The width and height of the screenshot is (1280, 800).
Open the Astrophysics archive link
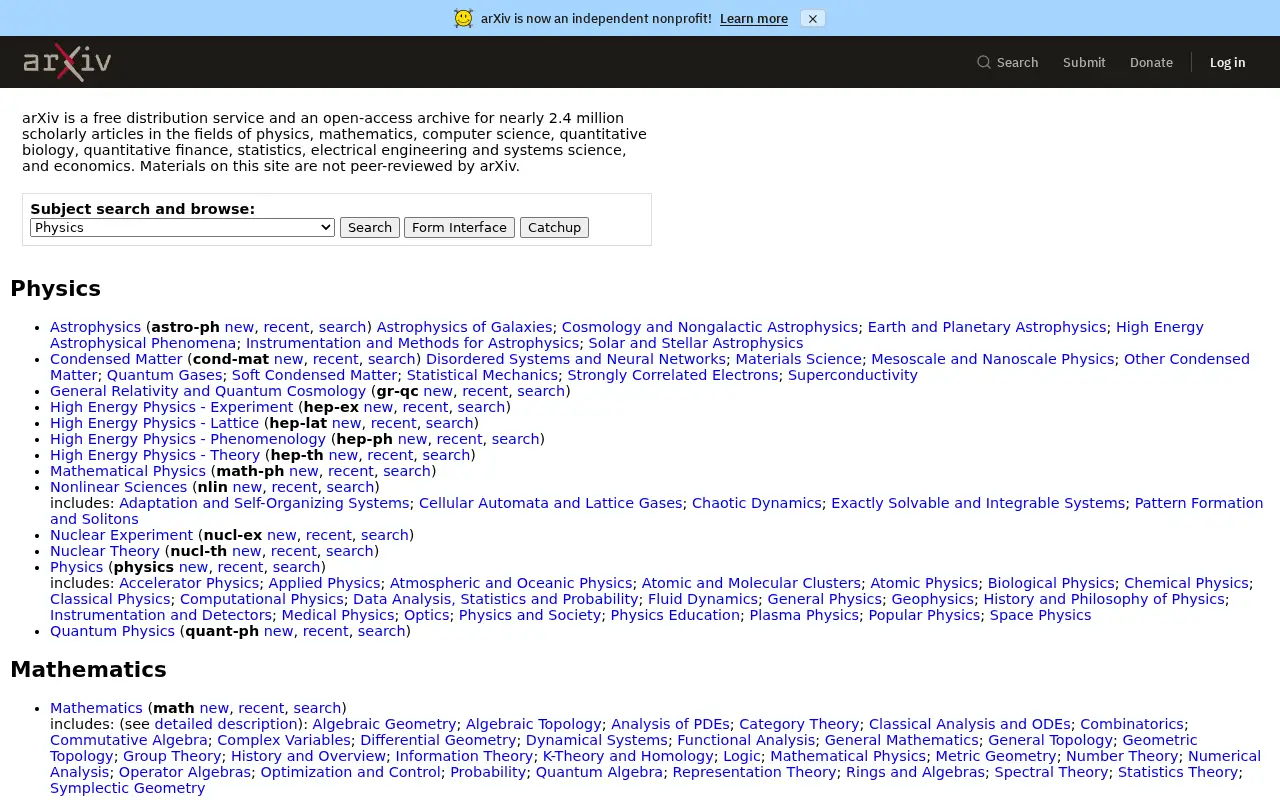pos(95,327)
